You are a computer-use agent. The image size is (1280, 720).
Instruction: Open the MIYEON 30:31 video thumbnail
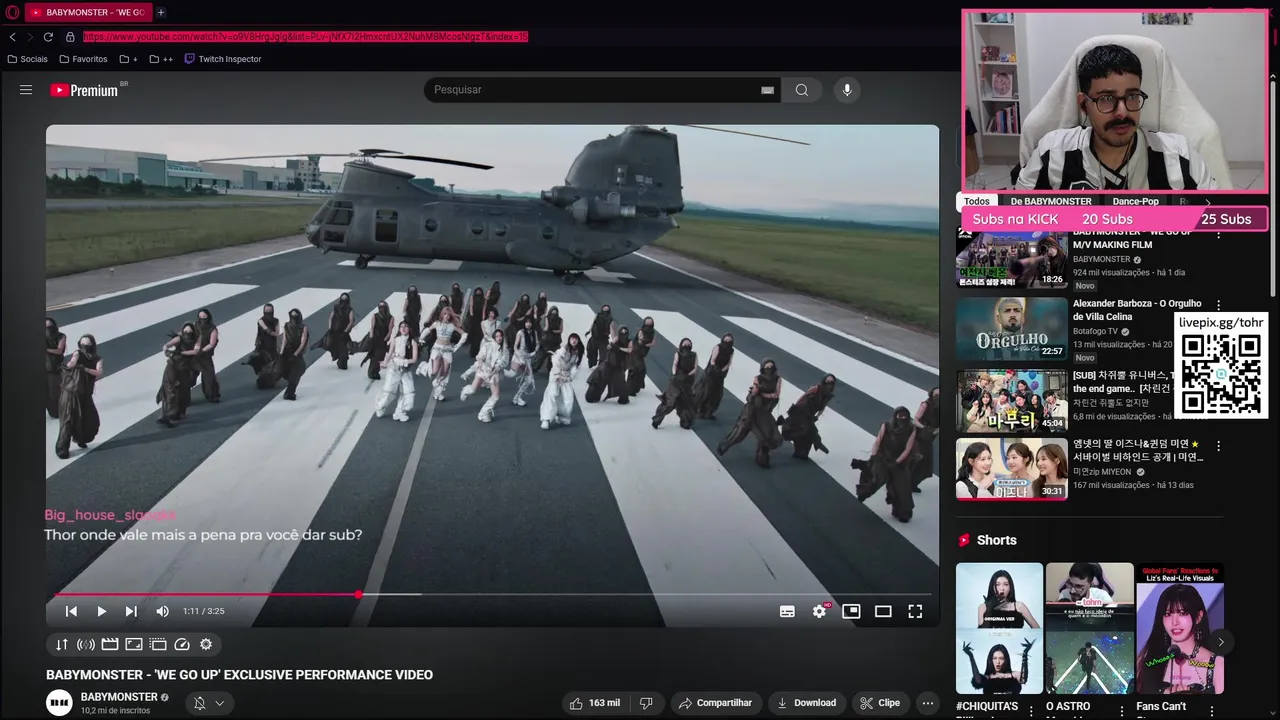point(1011,469)
